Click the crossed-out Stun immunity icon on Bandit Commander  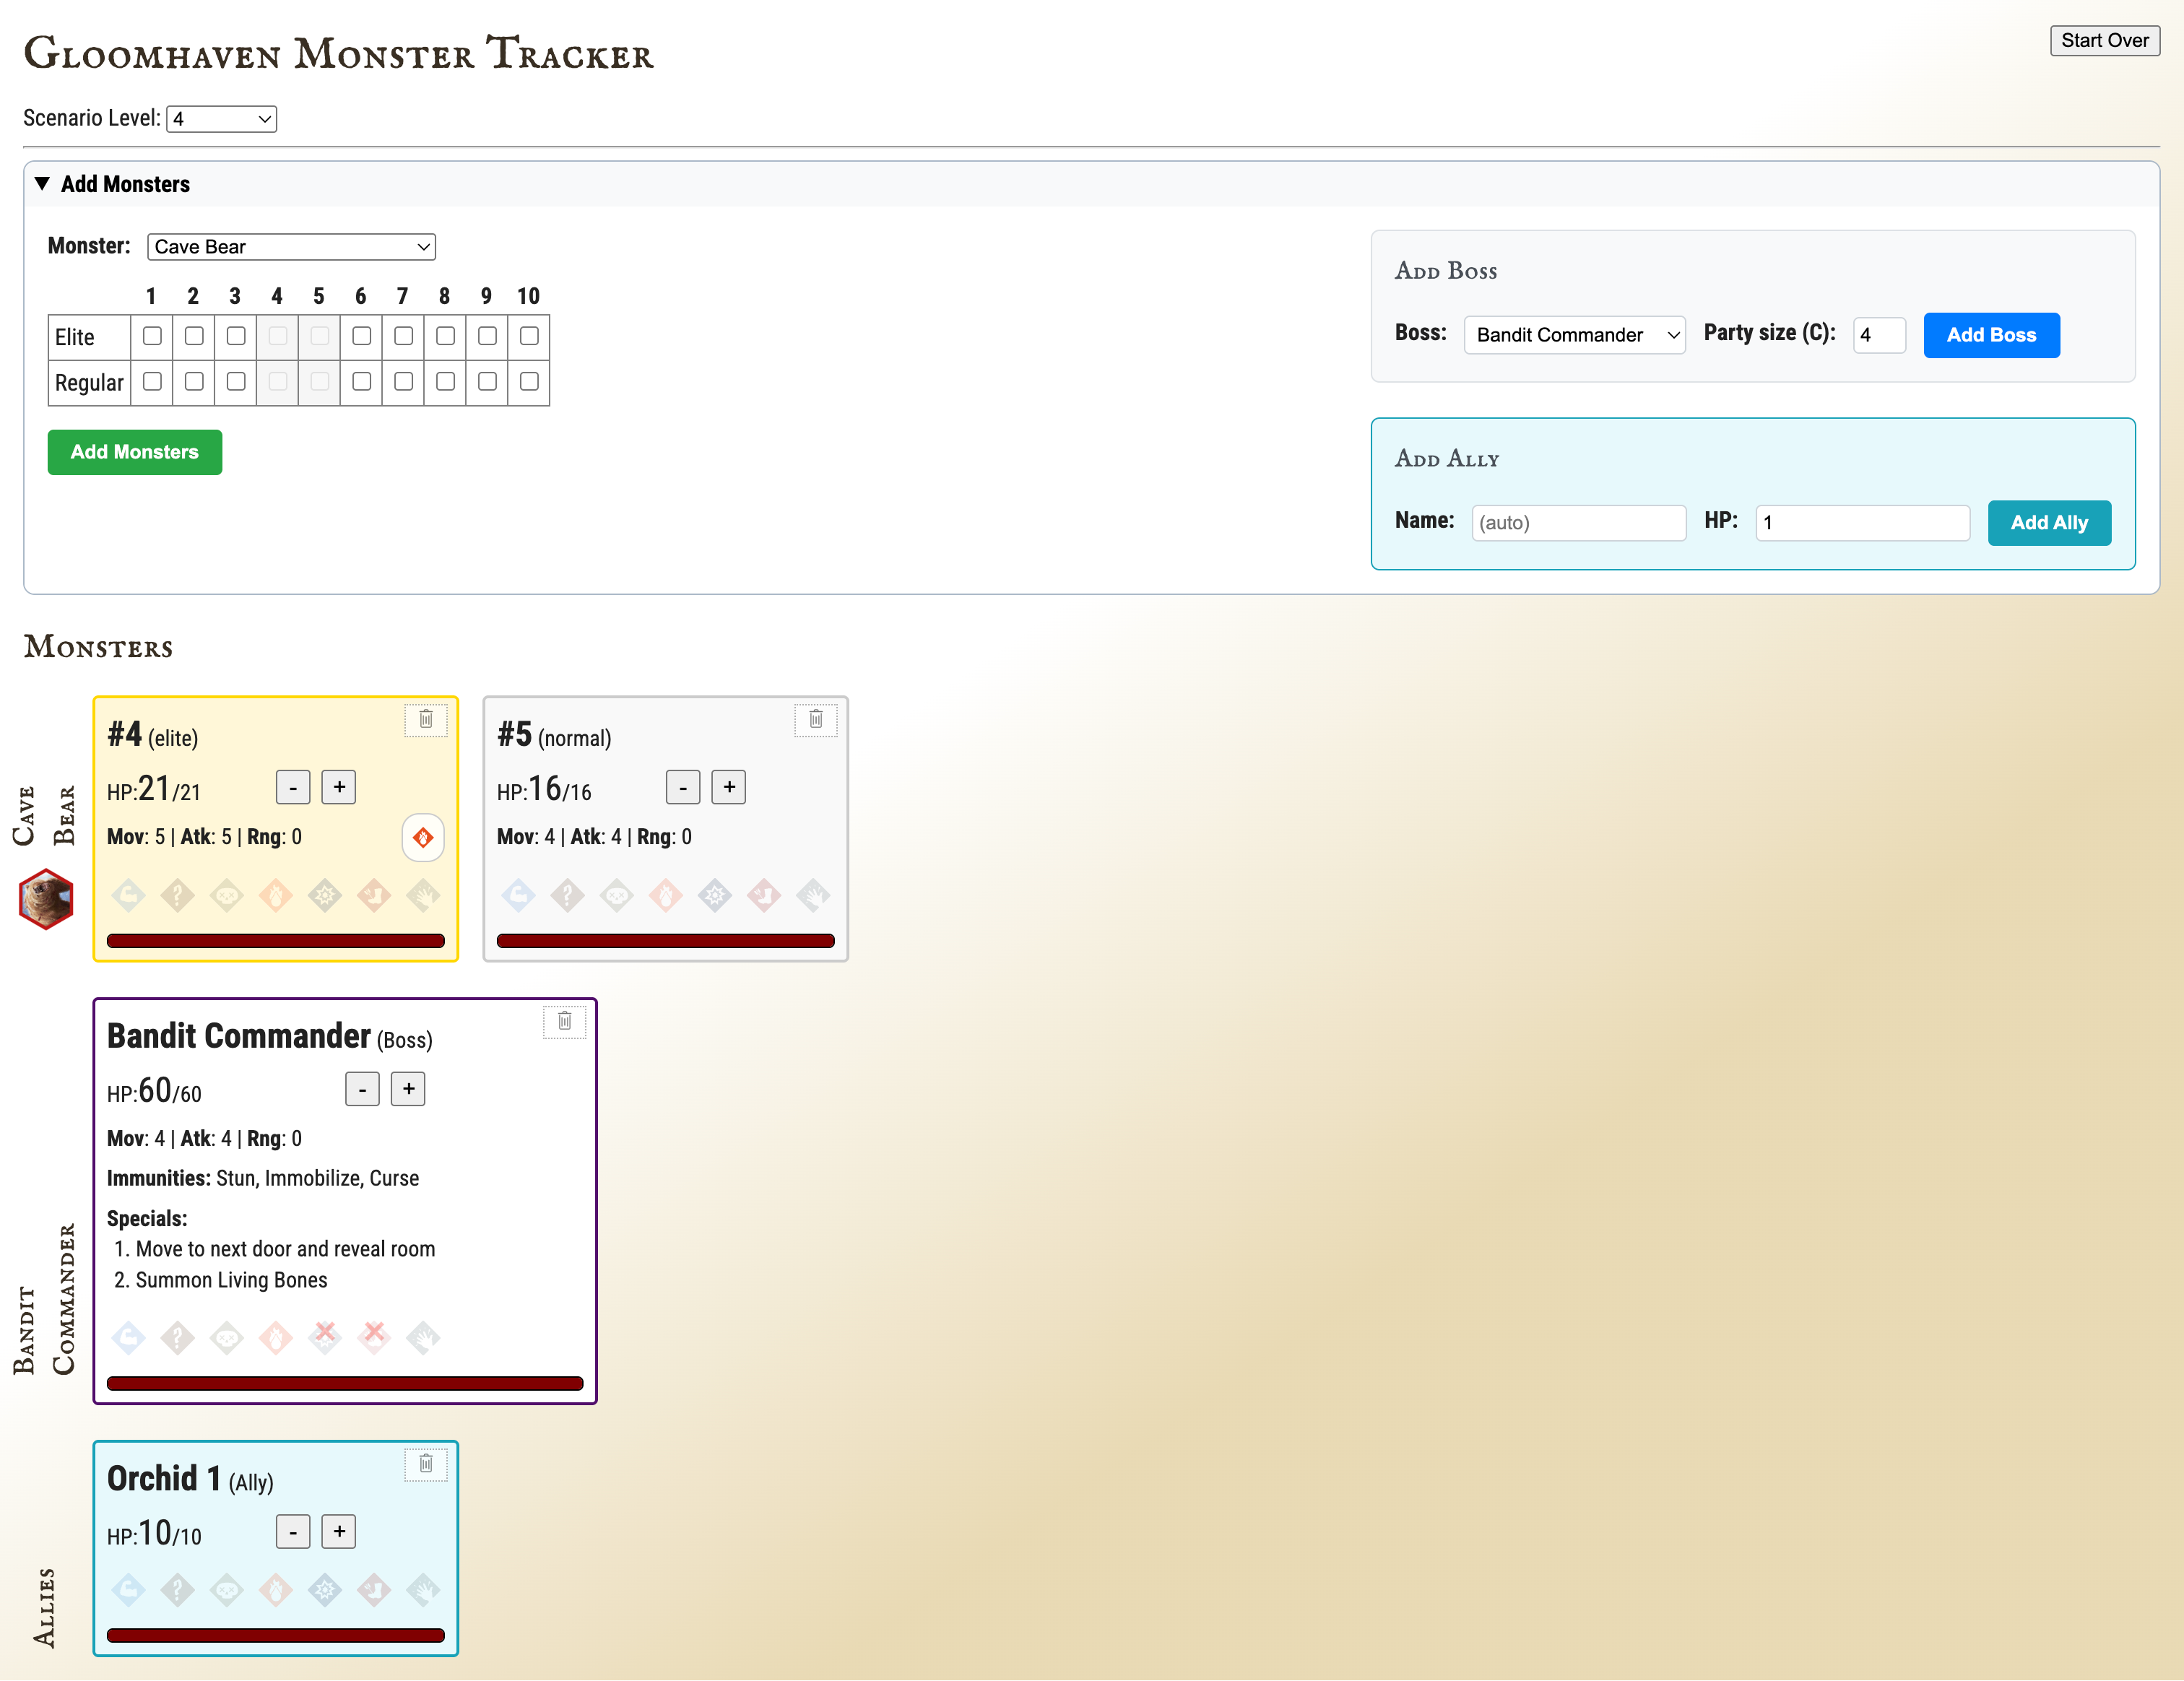325,1338
